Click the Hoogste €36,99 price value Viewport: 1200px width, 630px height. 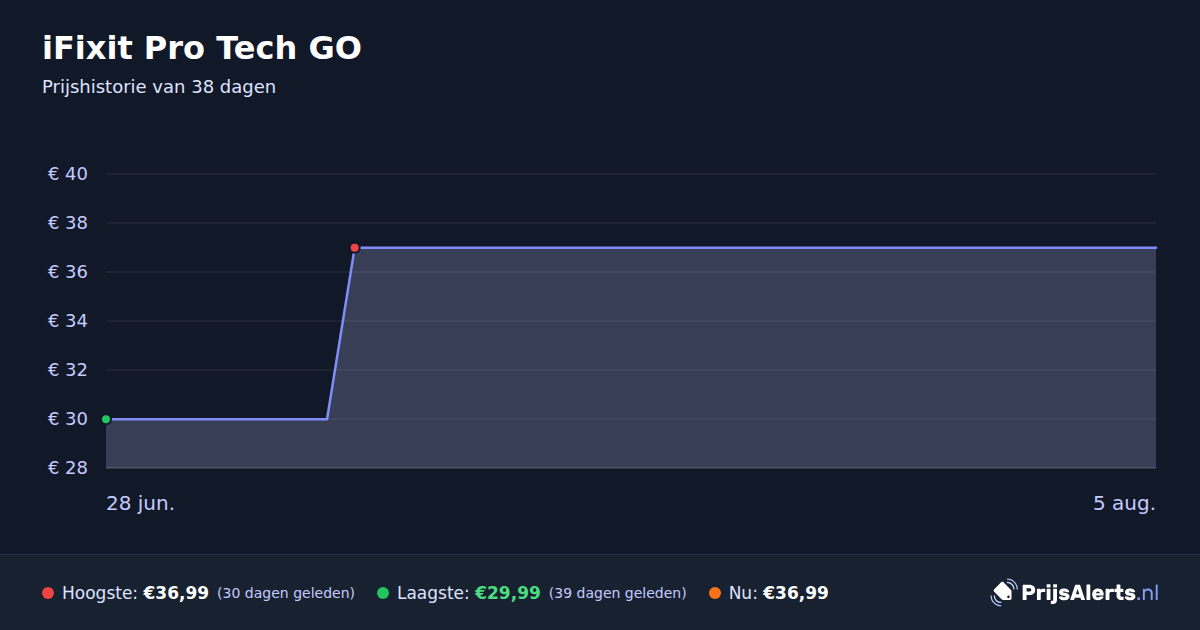pyautogui.click(x=176, y=593)
